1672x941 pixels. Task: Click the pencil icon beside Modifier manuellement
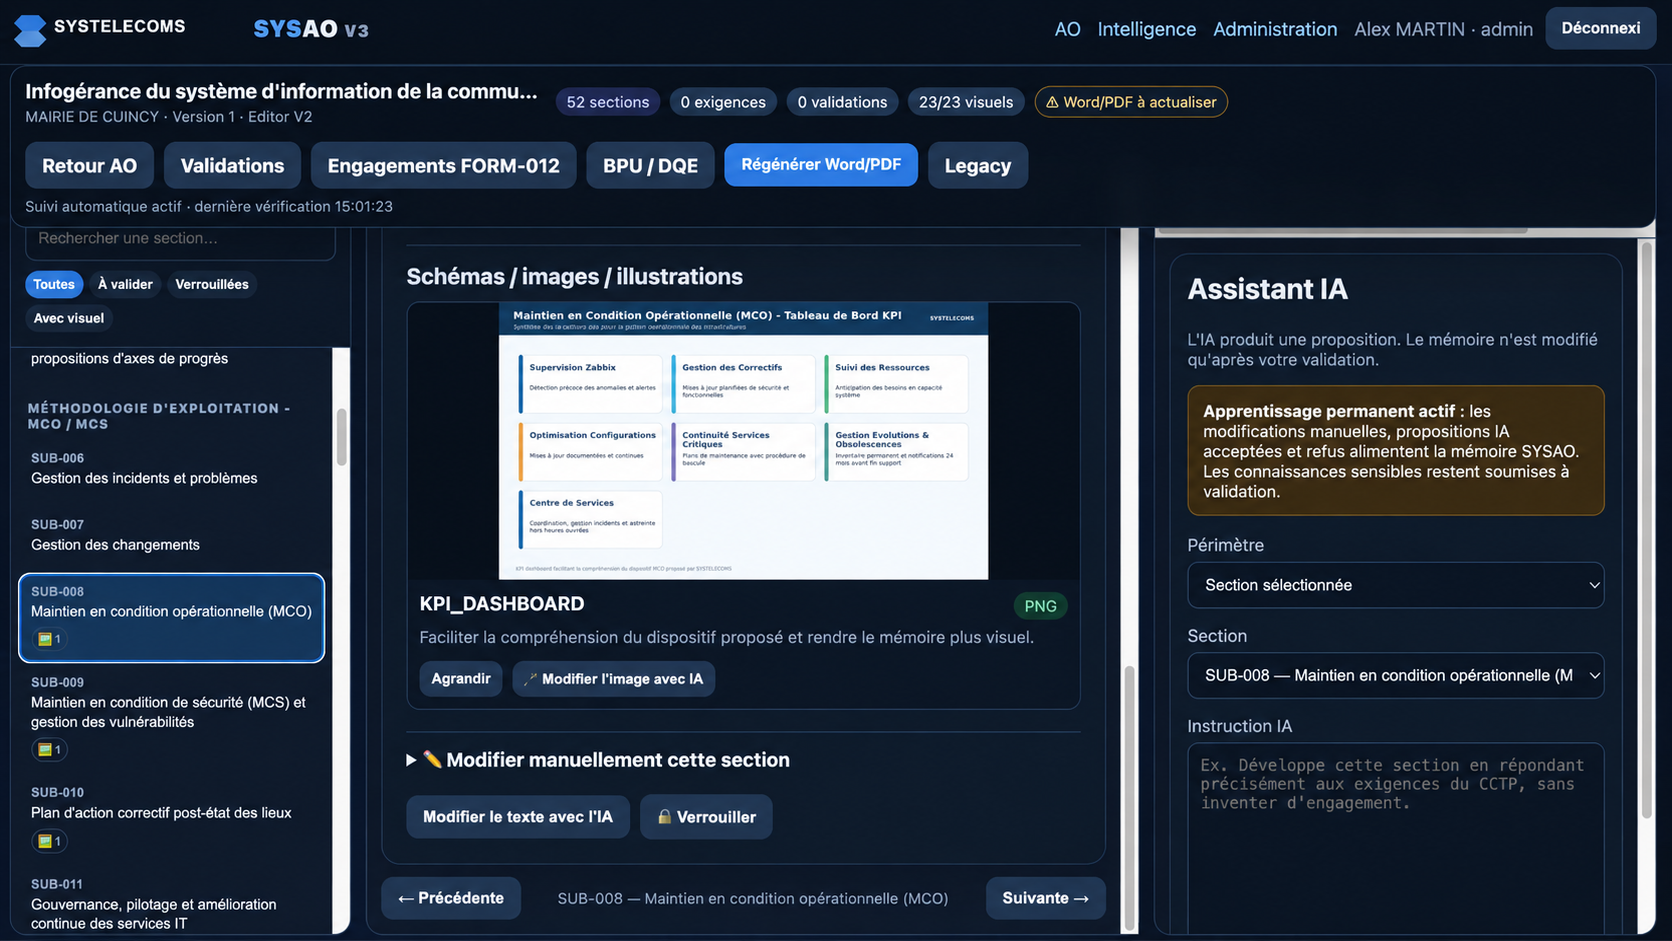point(432,760)
